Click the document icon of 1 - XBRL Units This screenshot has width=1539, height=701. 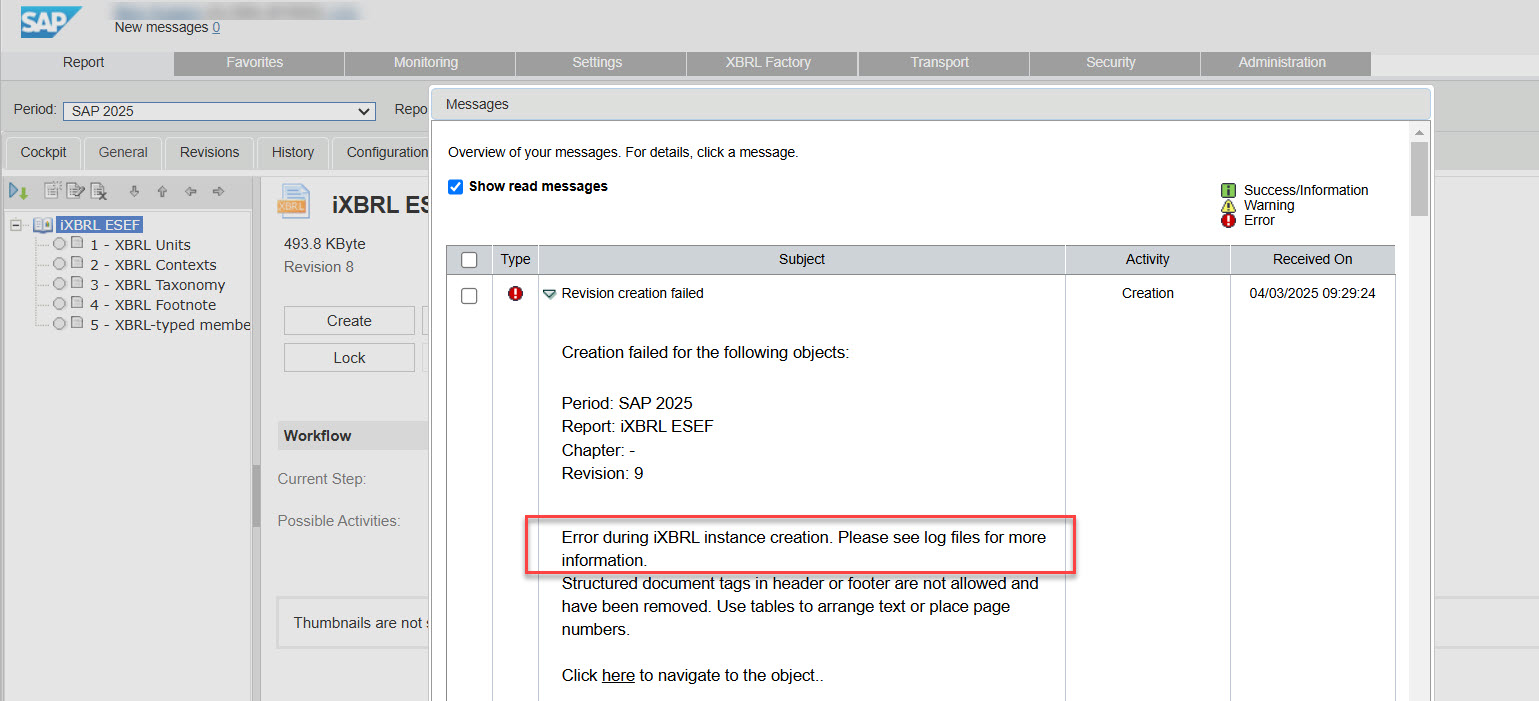[x=77, y=243]
